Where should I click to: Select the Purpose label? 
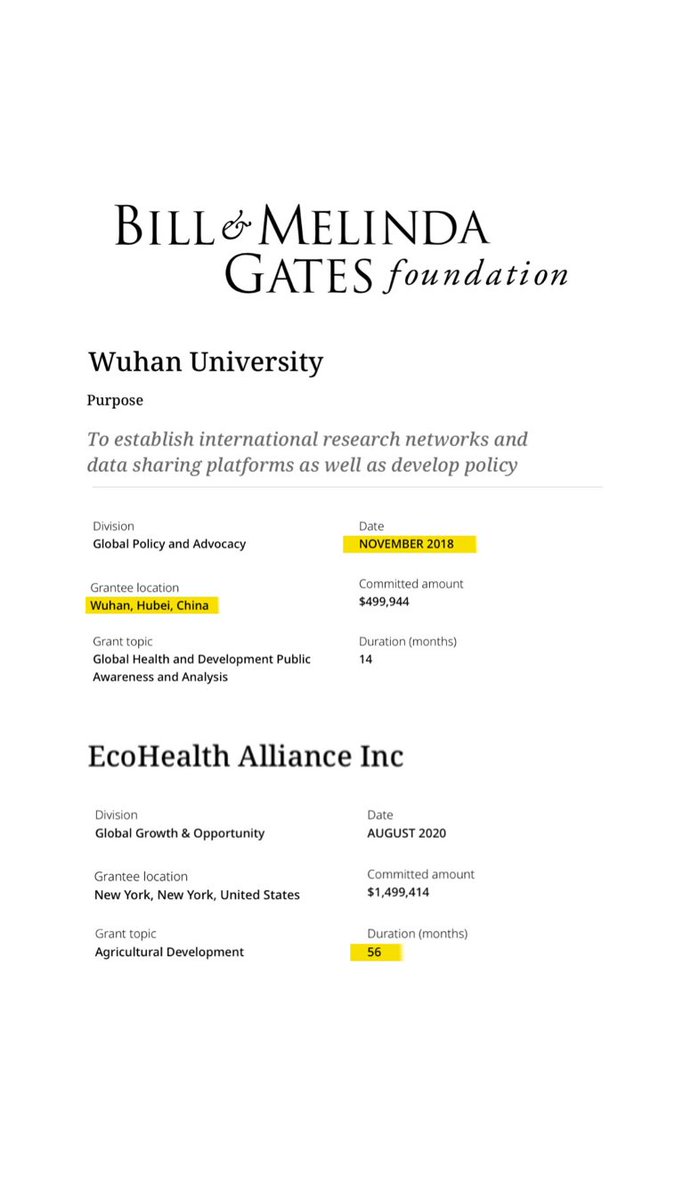point(115,400)
